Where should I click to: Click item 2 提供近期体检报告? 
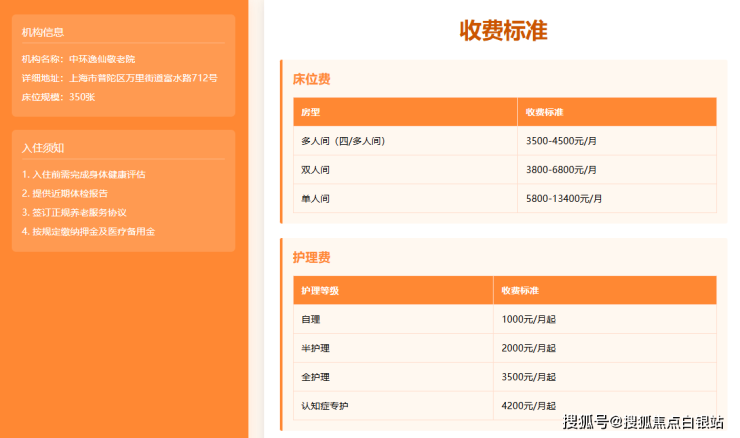click(x=65, y=194)
